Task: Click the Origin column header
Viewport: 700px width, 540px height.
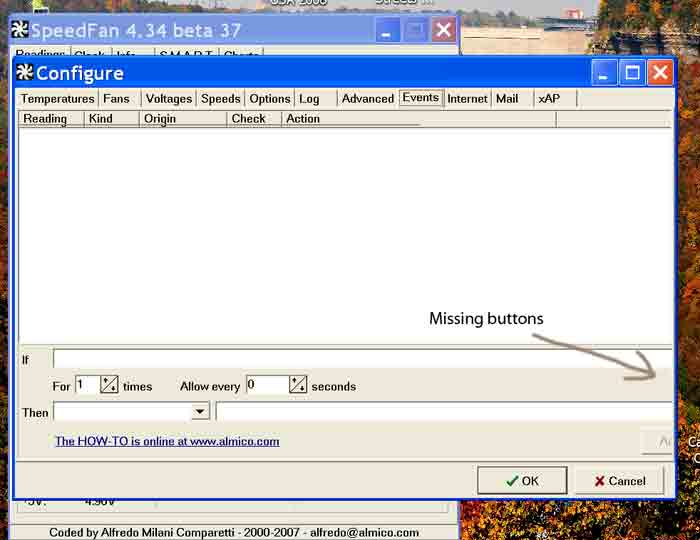Action: [183, 119]
